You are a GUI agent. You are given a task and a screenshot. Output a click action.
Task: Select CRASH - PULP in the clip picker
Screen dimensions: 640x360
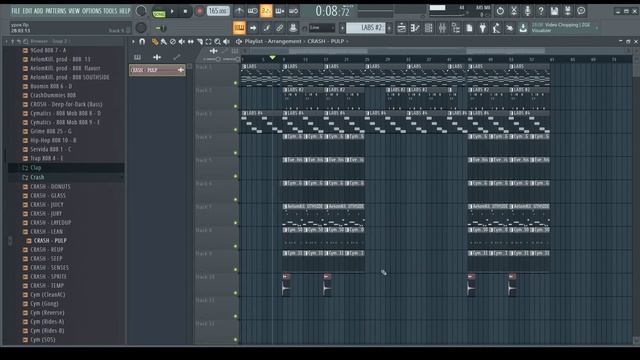tap(157, 70)
